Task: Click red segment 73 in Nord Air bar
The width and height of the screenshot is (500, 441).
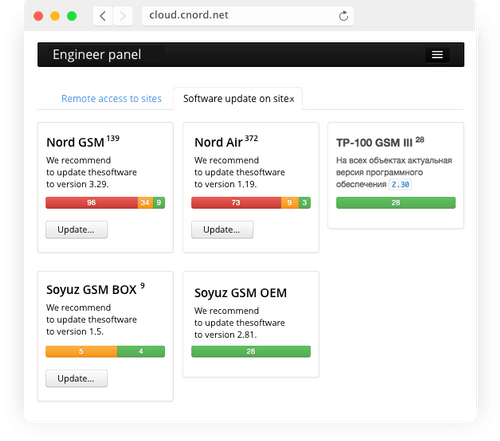Action: click(x=236, y=203)
